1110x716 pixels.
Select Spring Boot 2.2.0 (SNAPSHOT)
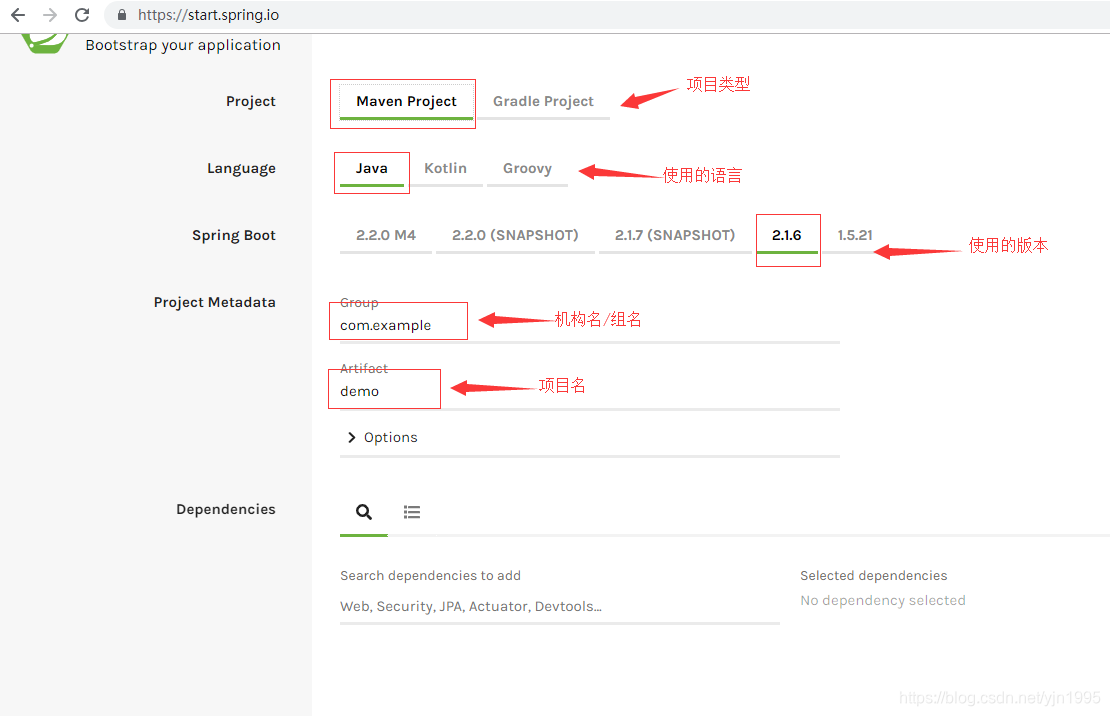pyautogui.click(x=515, y=235)
